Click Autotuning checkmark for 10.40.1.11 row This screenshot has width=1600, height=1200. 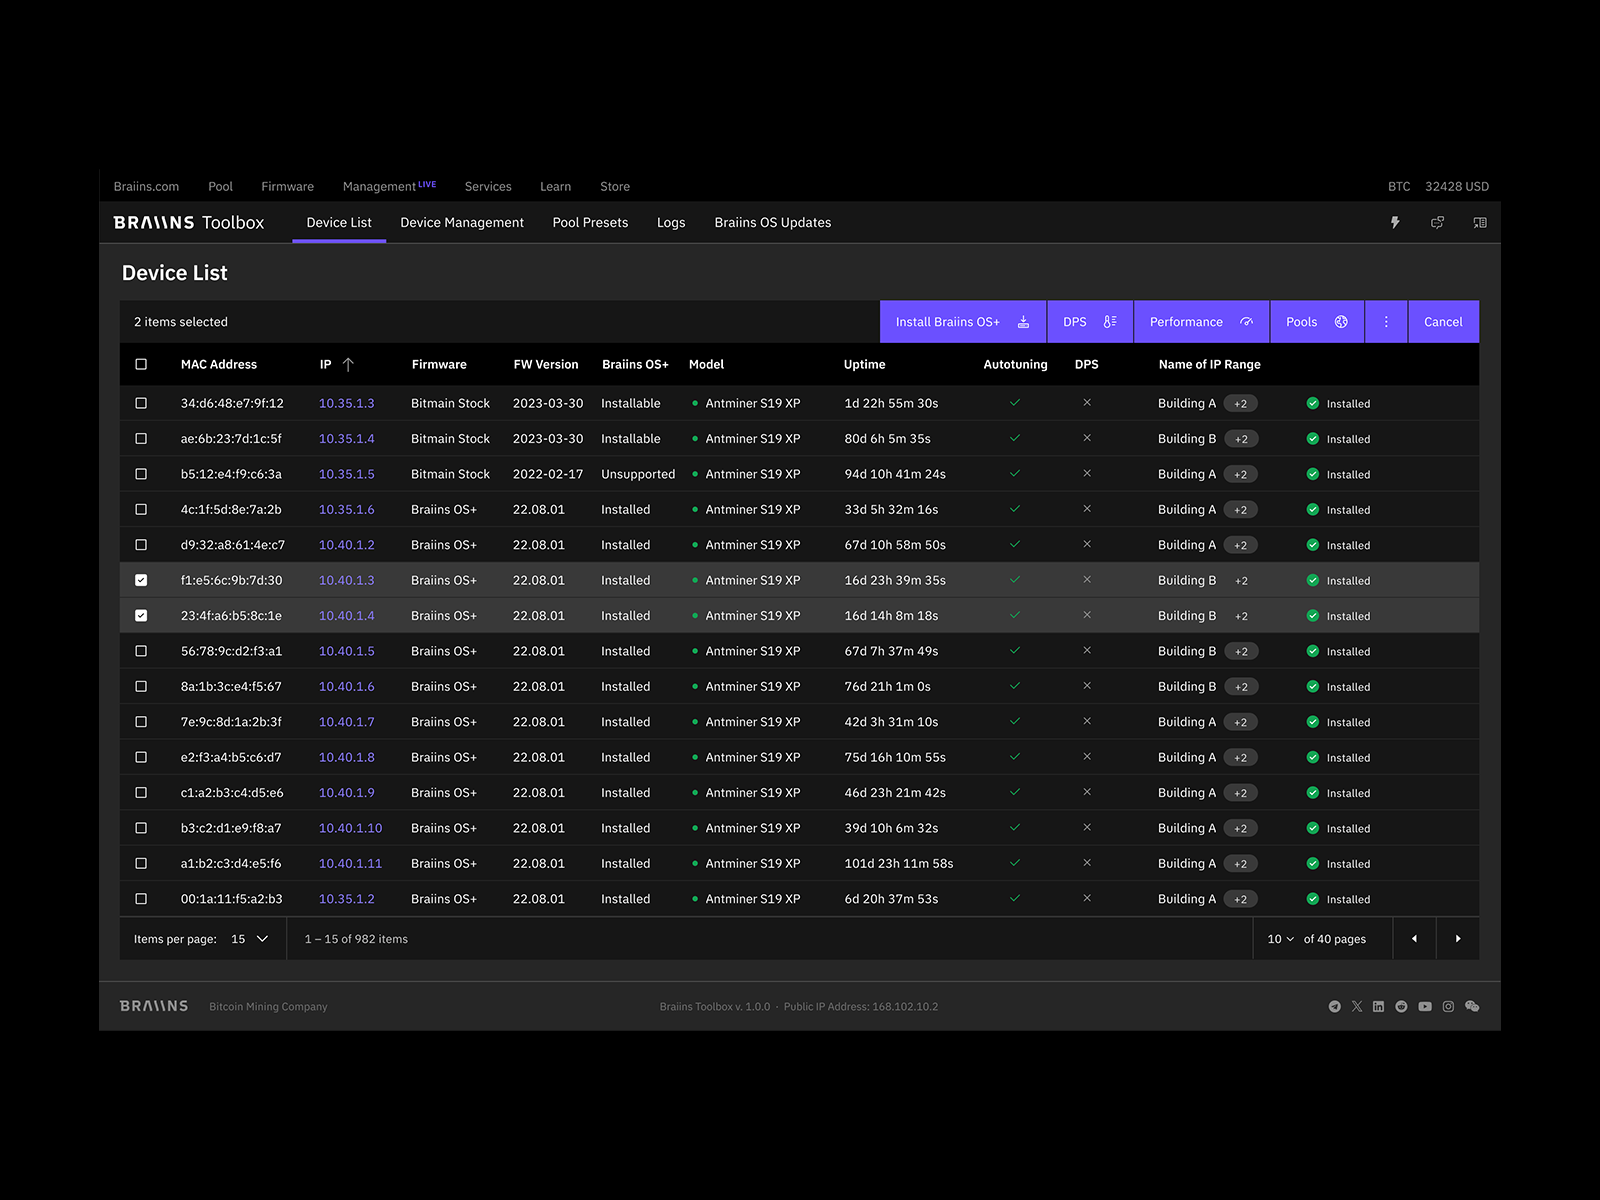1015,863
